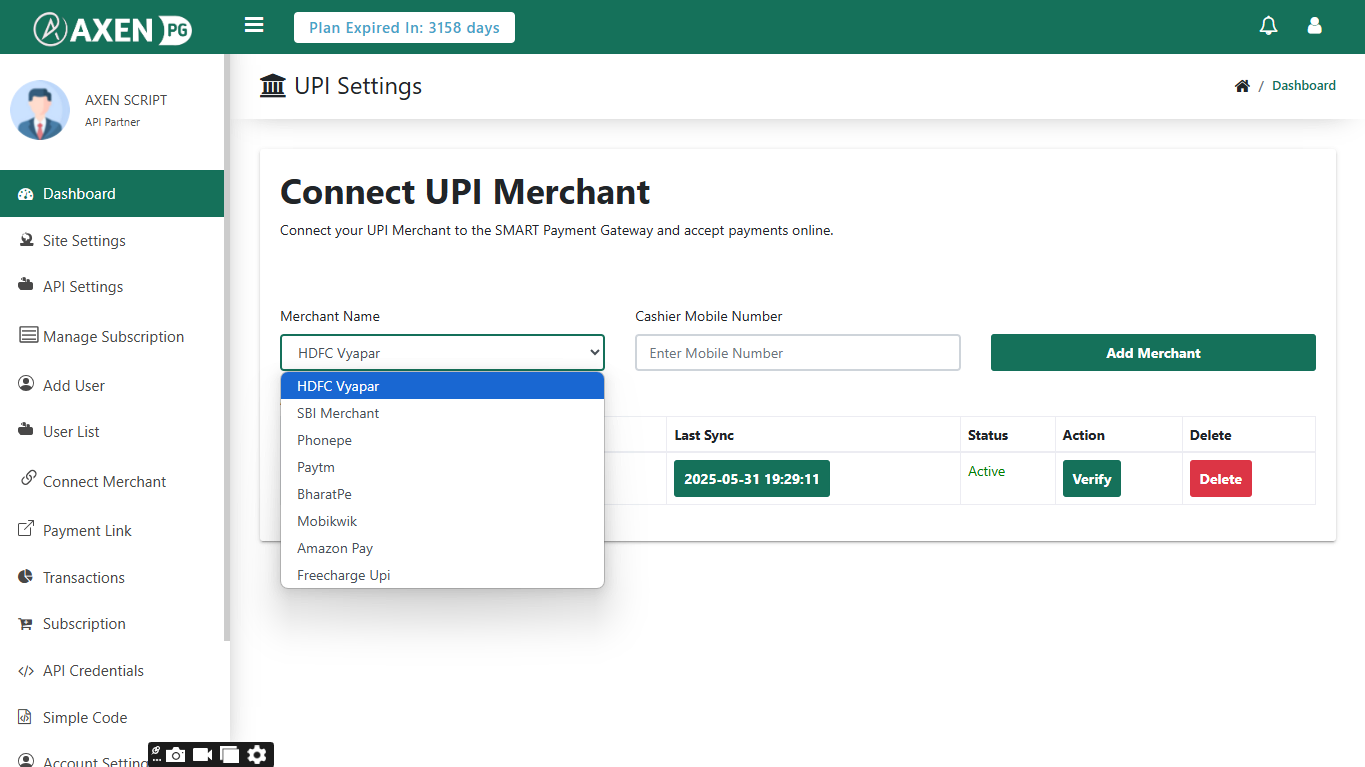
Task: Click the home icon in breadcrumb
Action: pos(1242,86)
